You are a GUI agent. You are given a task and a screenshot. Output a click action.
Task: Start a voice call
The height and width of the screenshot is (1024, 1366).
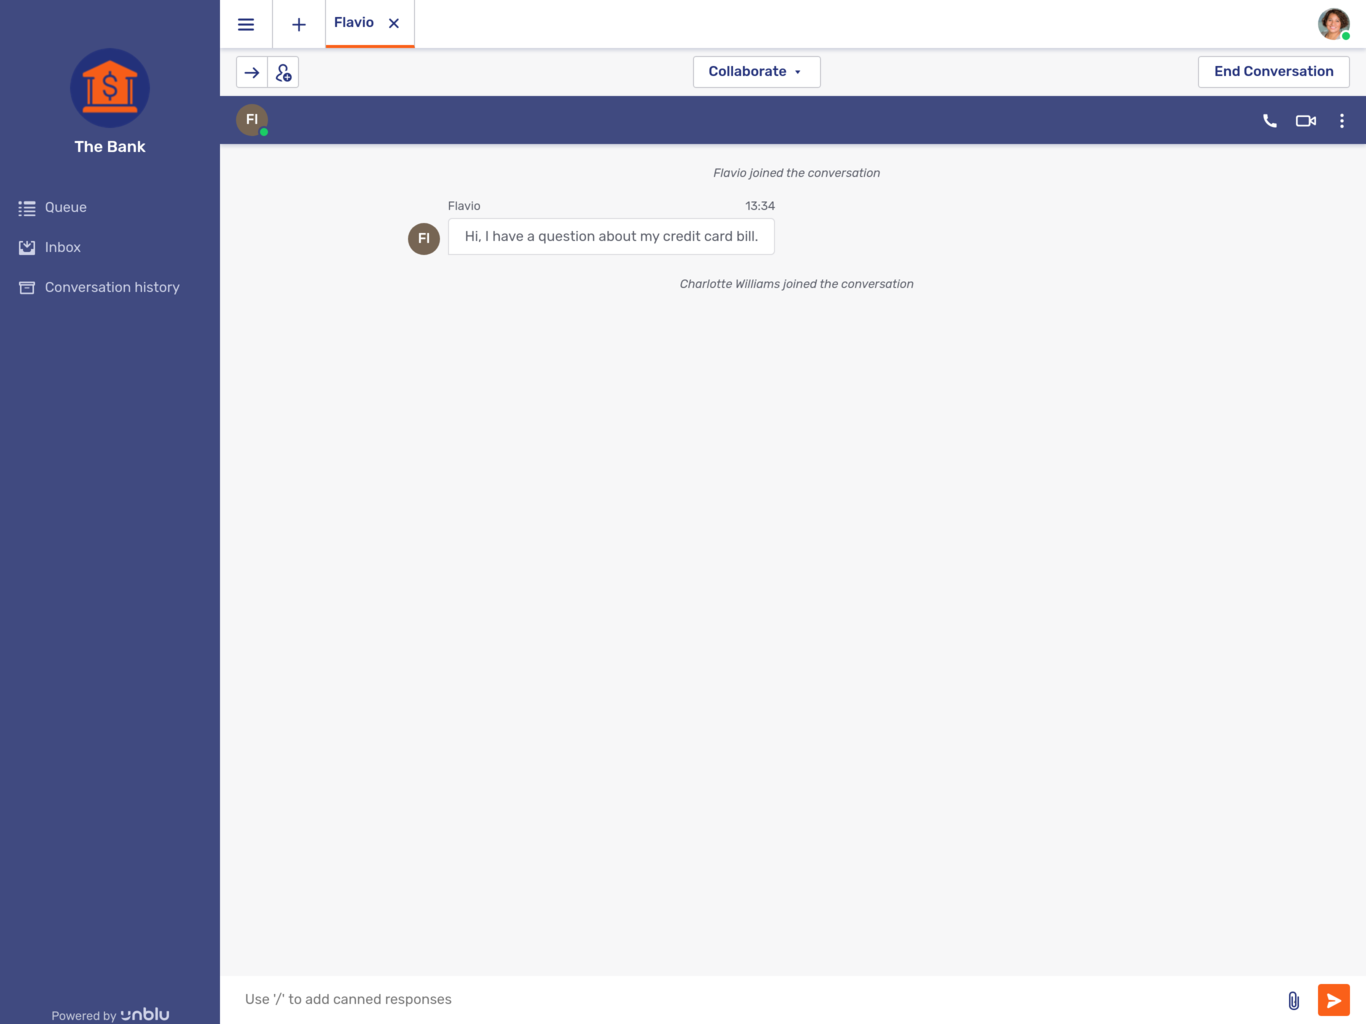pyautogui.click(x=1268, y=120)
